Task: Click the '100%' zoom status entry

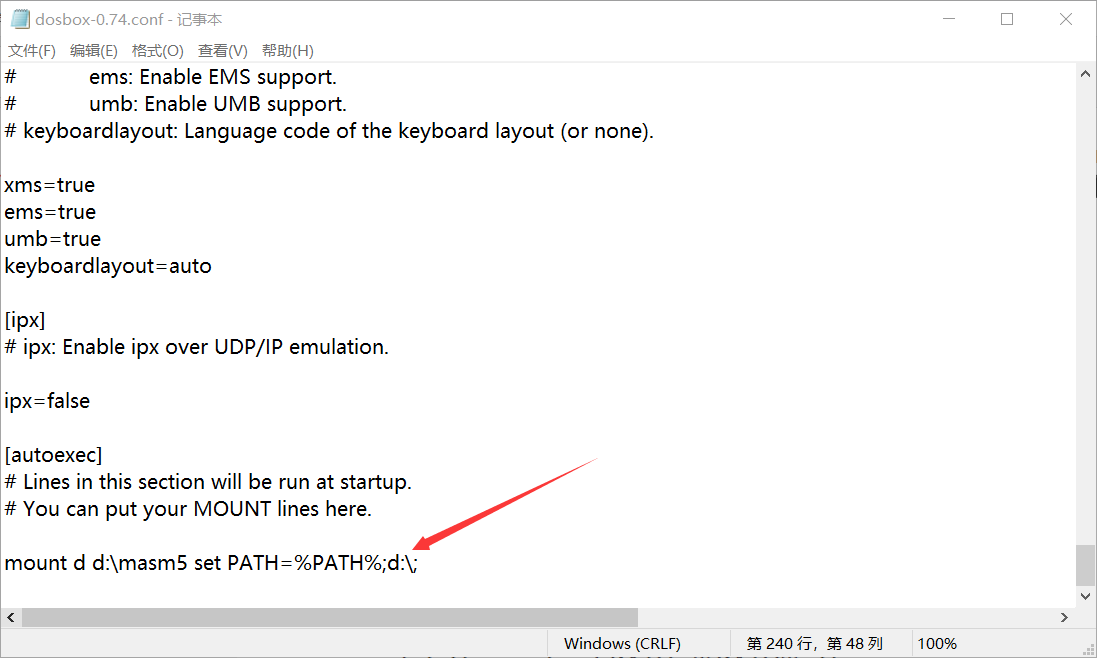Action: [x=937, y=643]
